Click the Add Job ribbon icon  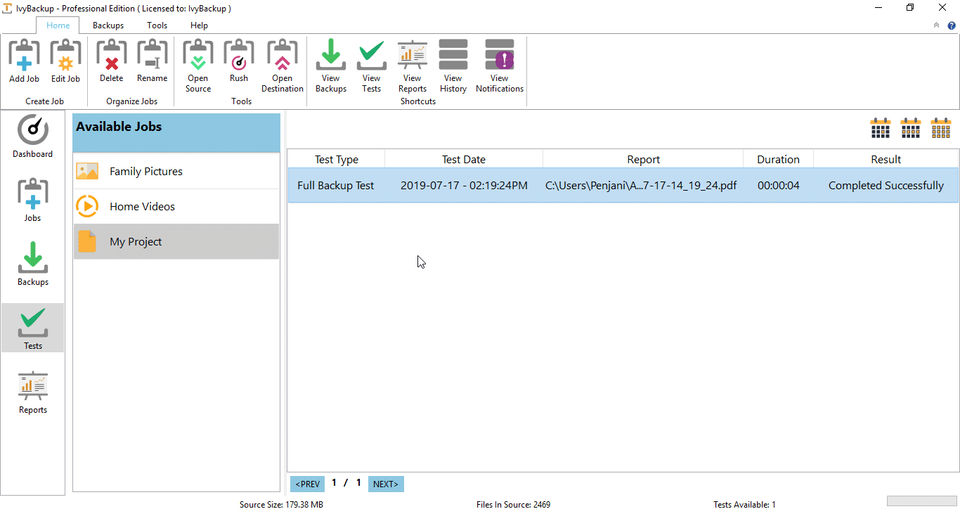(24, 61)
